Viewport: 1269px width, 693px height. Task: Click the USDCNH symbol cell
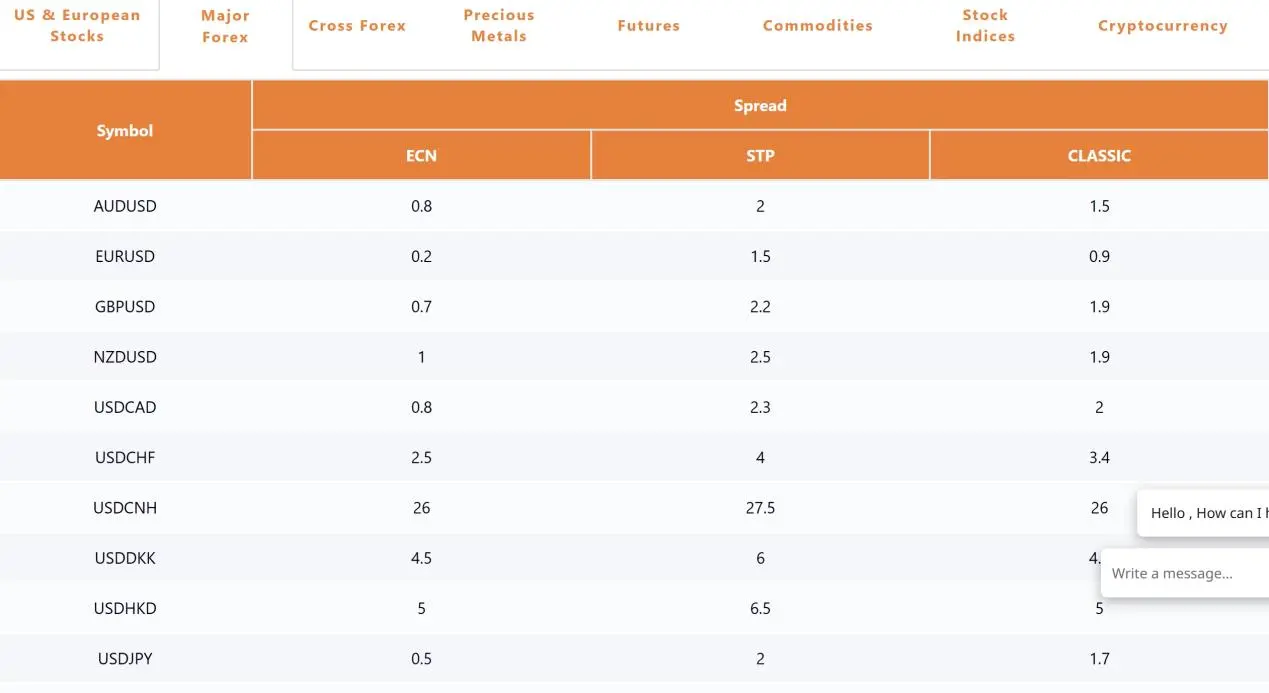(x=125, y=508)
